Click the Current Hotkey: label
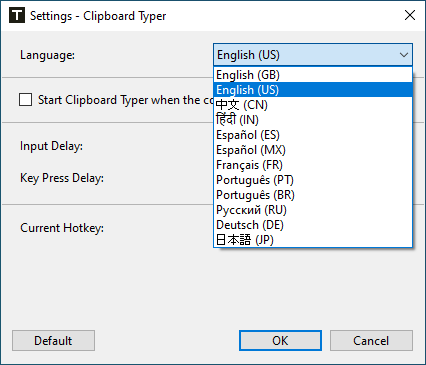This screenshot has height=365, width=426. click(x=62, y=228)
